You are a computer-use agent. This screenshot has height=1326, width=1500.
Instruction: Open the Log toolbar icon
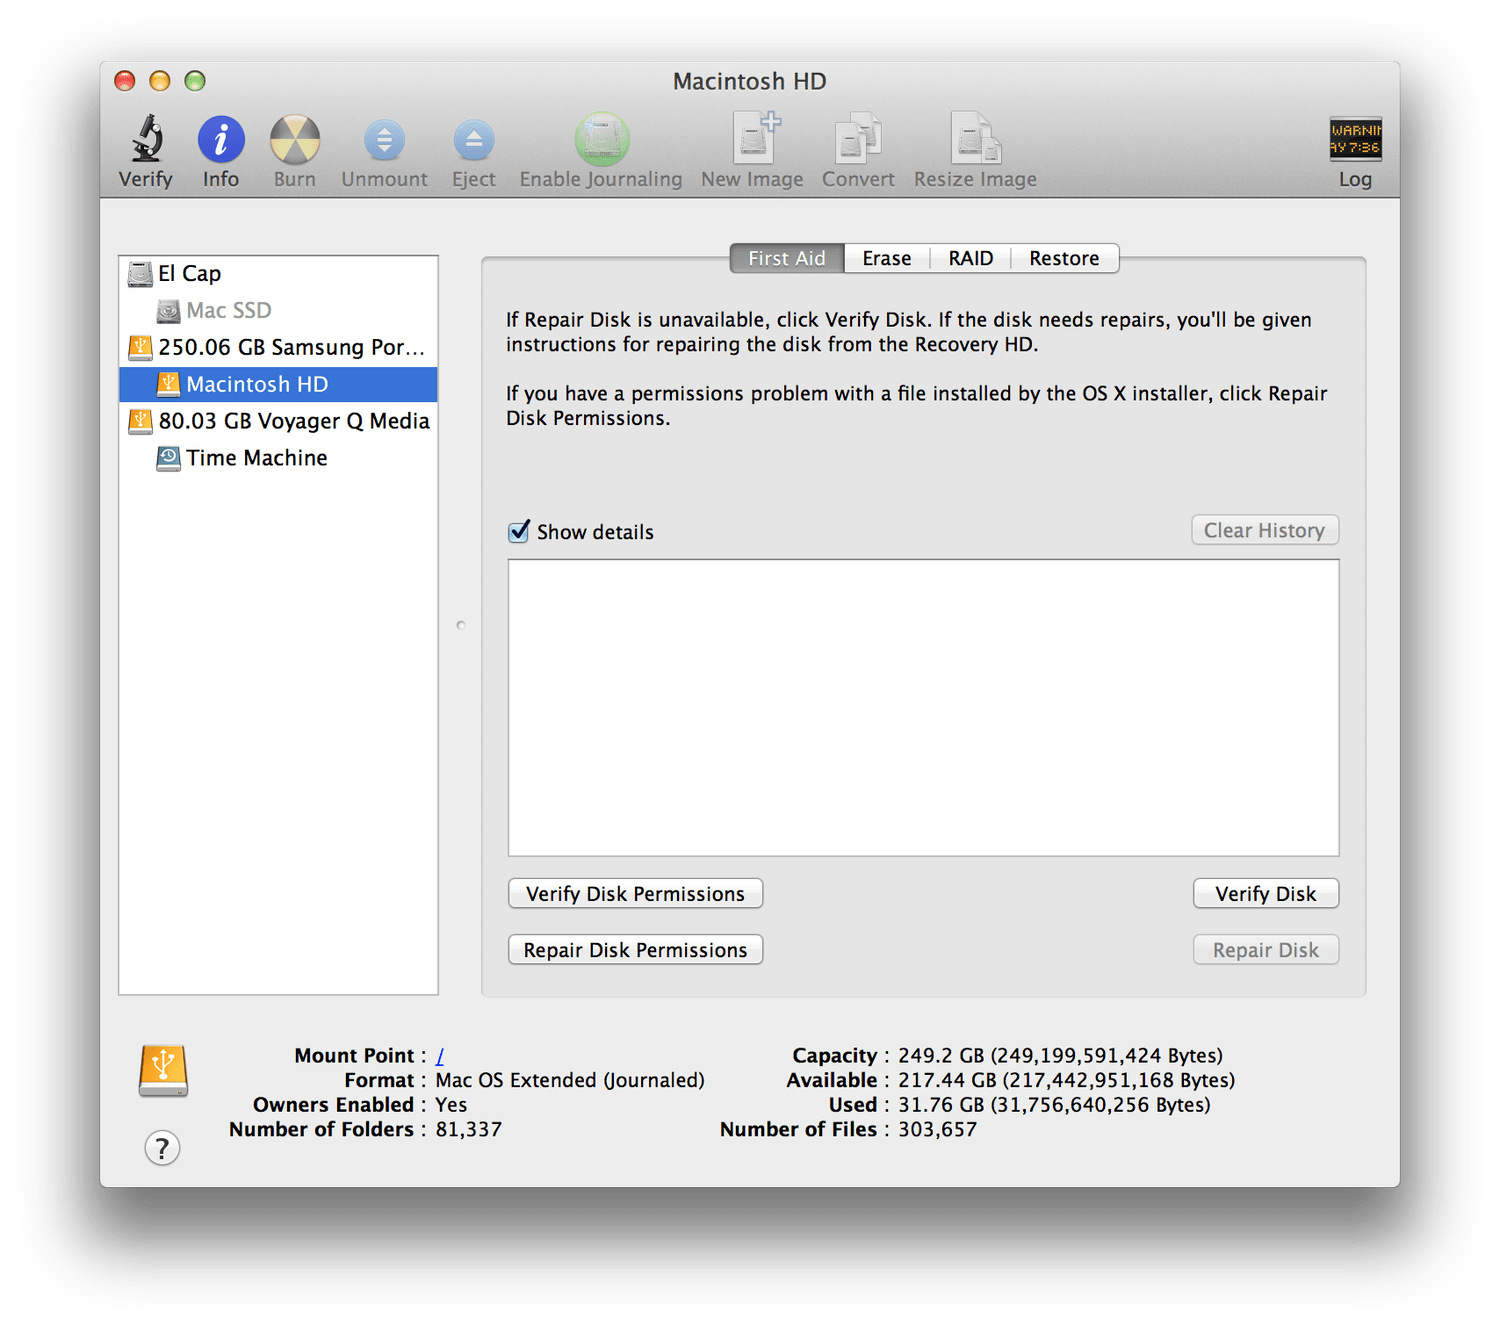click(x=1355, y=139)
